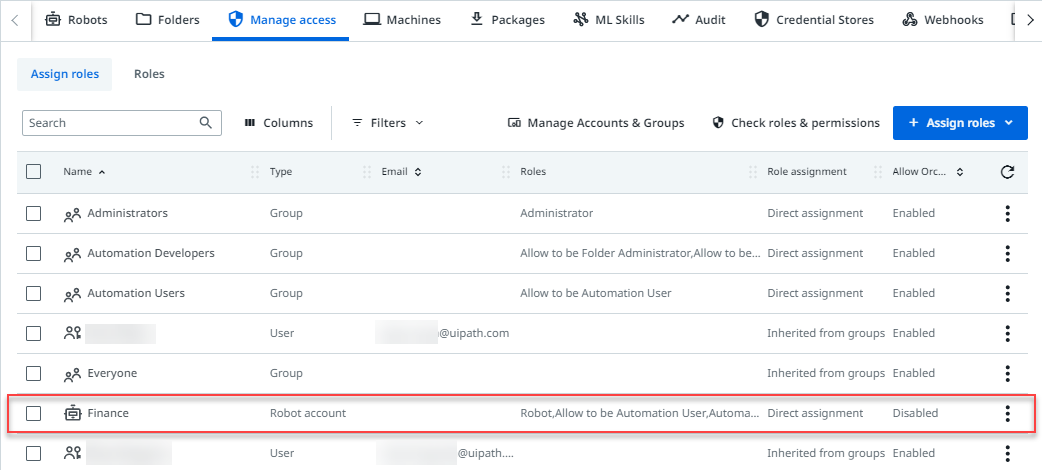Refresh the table with the reload icon
Viewport: 1042px width, 470px height.
tap(1007, 172)
